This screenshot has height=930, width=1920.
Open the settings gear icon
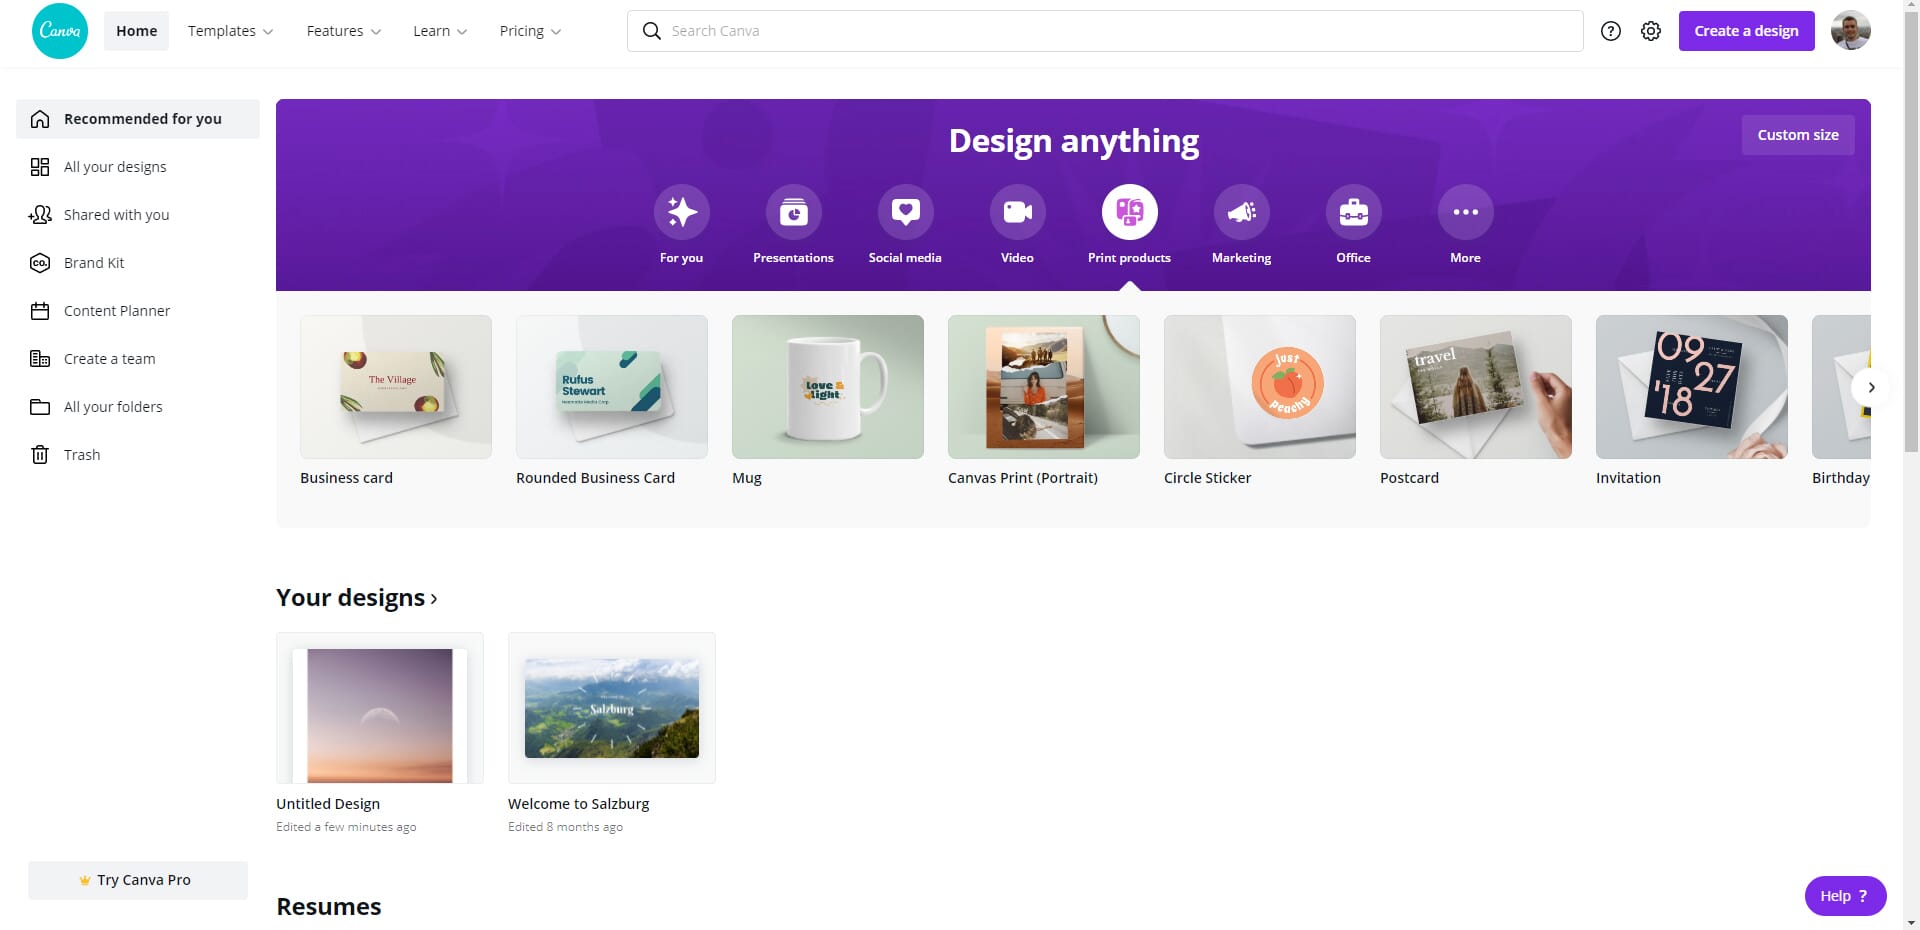[1651, 31]
